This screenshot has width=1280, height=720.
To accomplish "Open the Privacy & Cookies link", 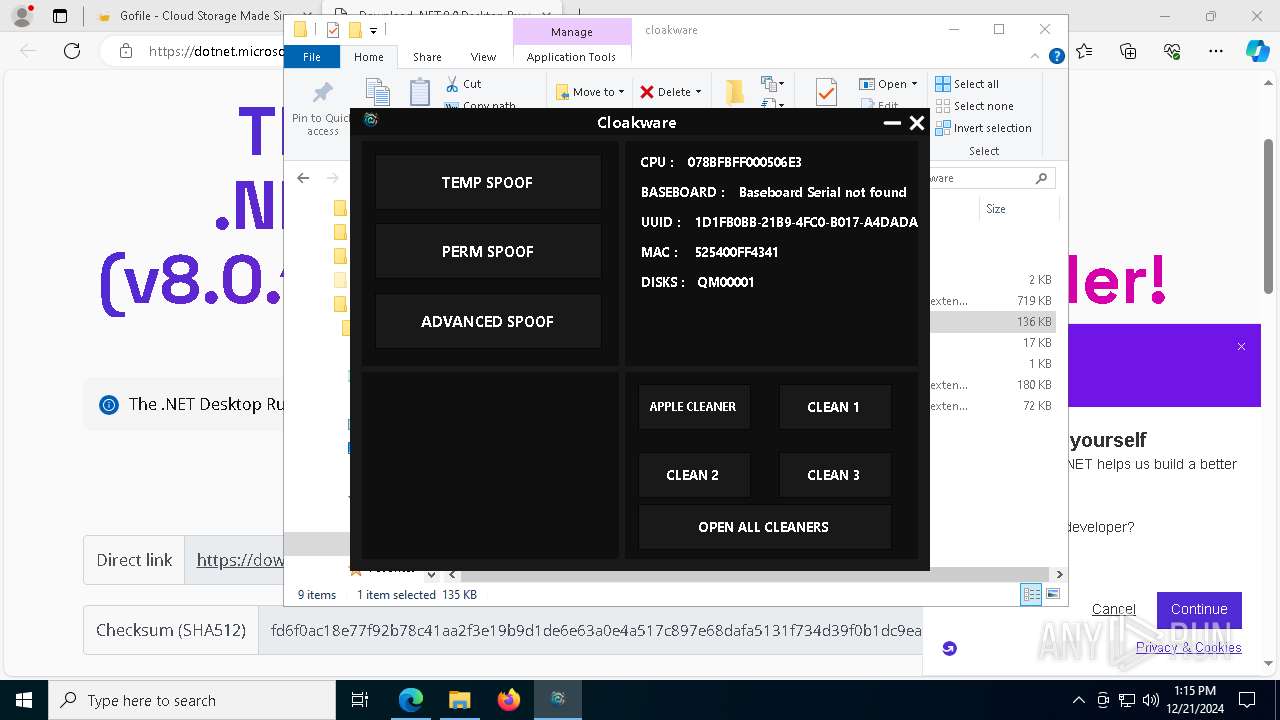I will (1189, 647).
